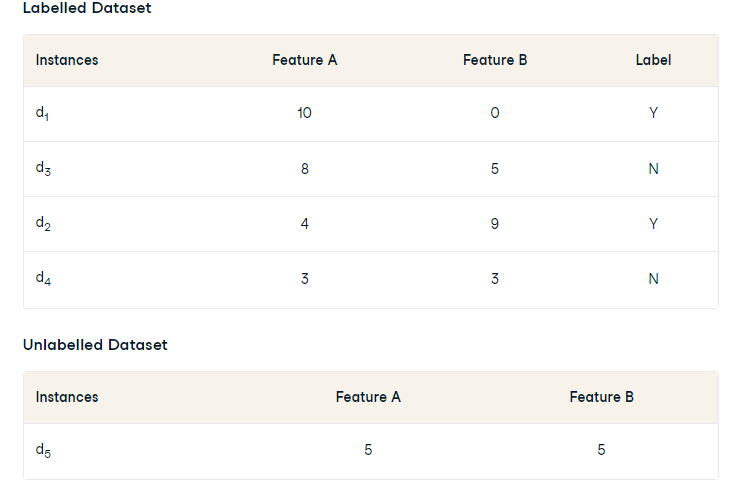Click Feature B header in Unlabelled Dataset table
This screenshot has height=490, width=752.
coord(601,397)
